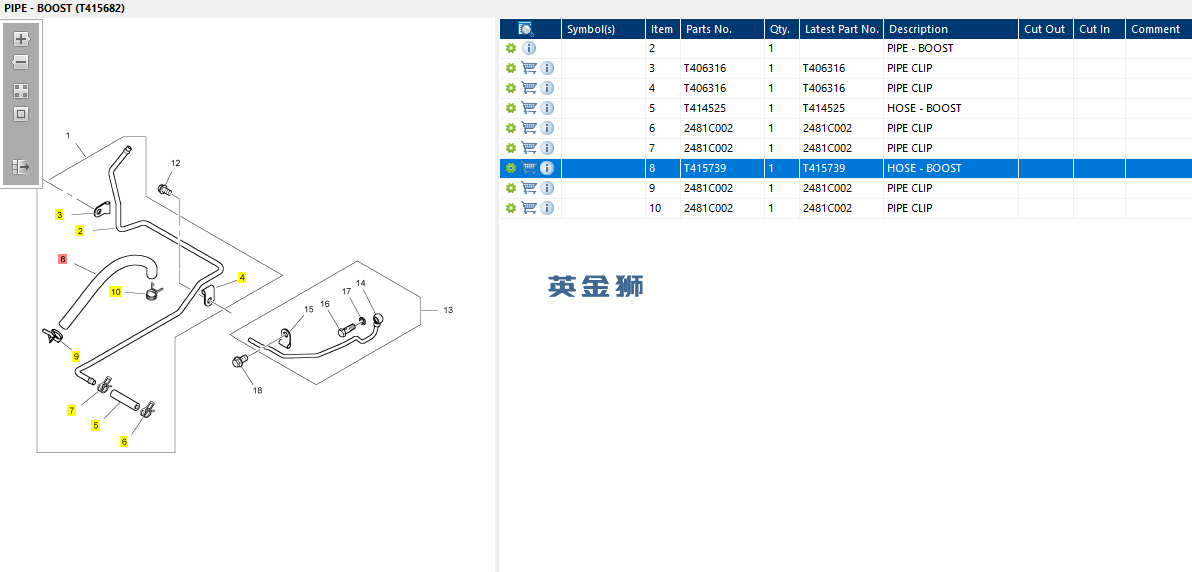Click the Cut Out column header
The width and height of the screenshot is (1192, 572).
point(1046,29)
